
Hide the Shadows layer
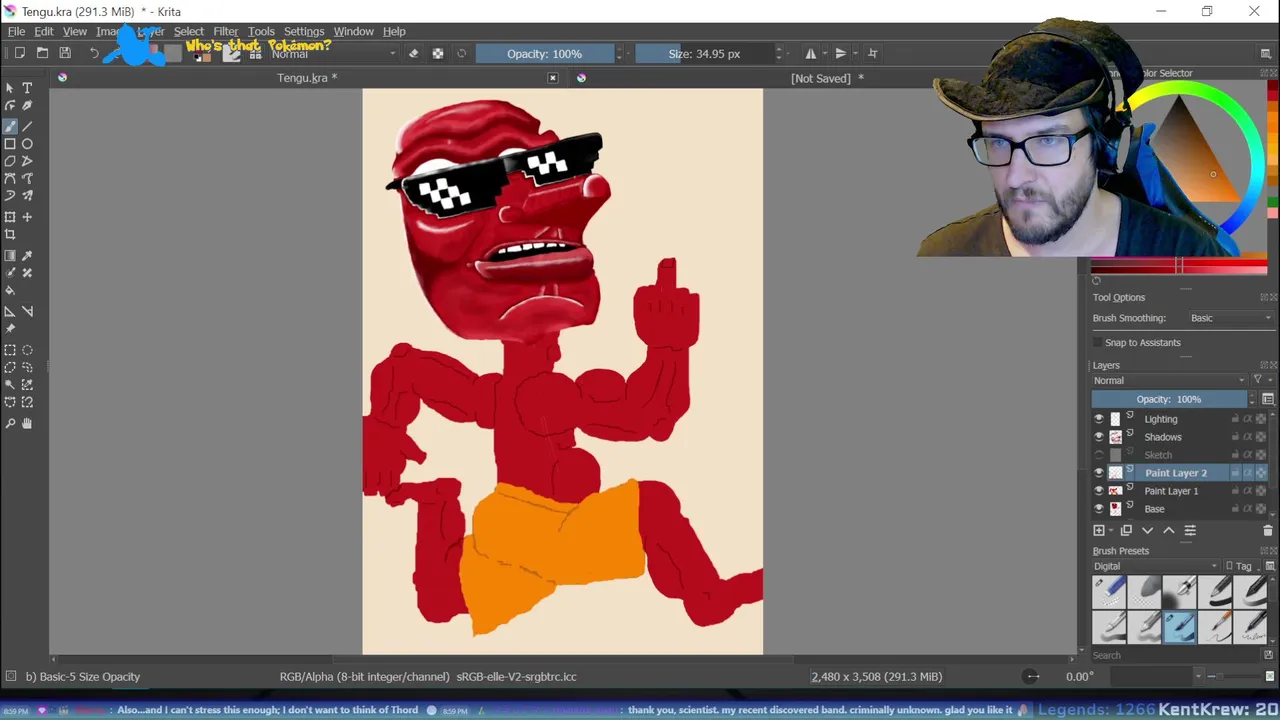point(1099,437)
